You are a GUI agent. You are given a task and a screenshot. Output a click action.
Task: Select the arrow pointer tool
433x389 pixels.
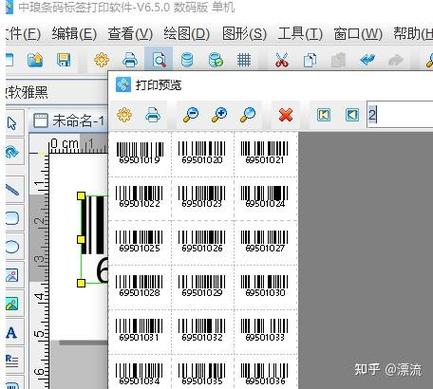tap(12, 123)
